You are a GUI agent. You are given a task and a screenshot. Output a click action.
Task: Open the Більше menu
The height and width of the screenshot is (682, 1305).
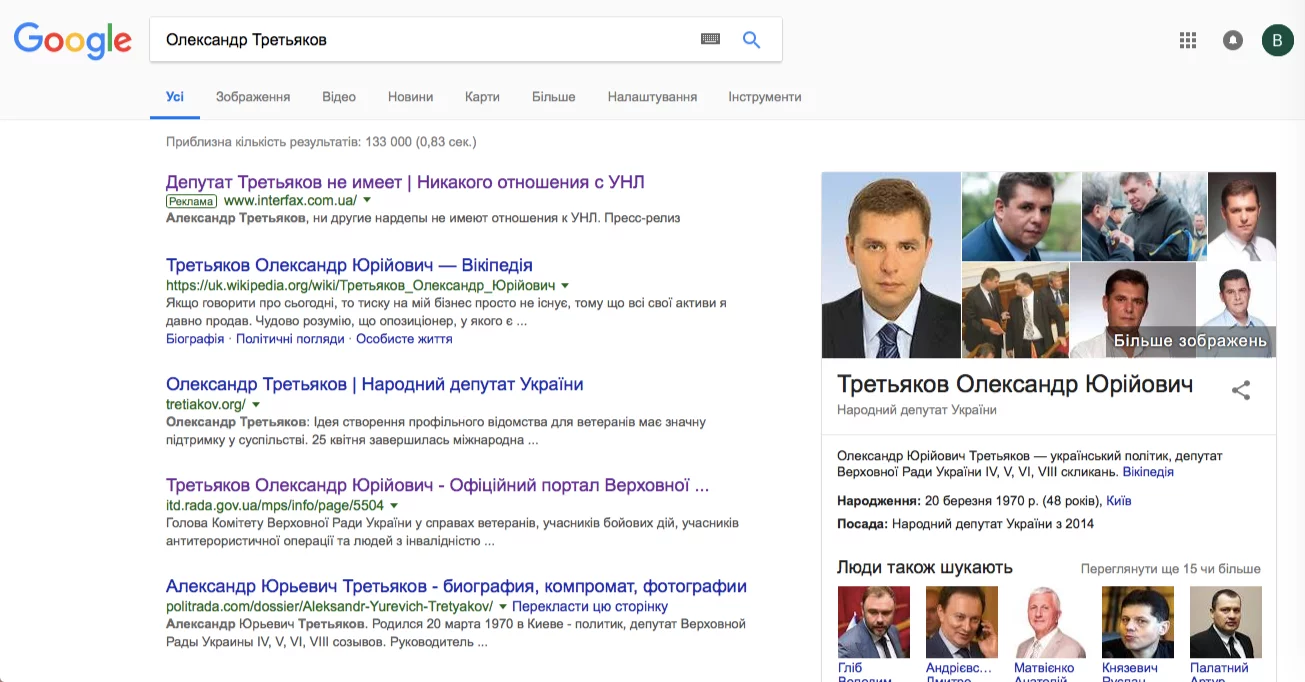tap(553, 97)
